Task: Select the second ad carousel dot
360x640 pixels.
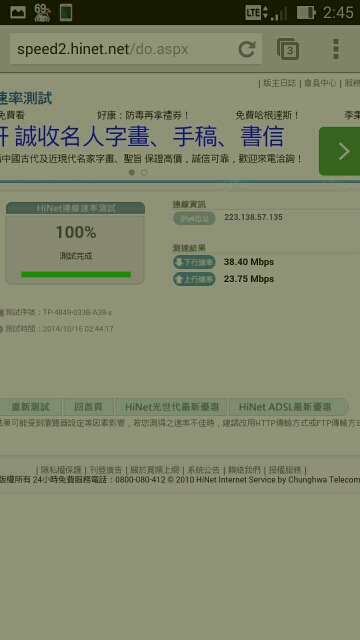Action: click(144, 173)
